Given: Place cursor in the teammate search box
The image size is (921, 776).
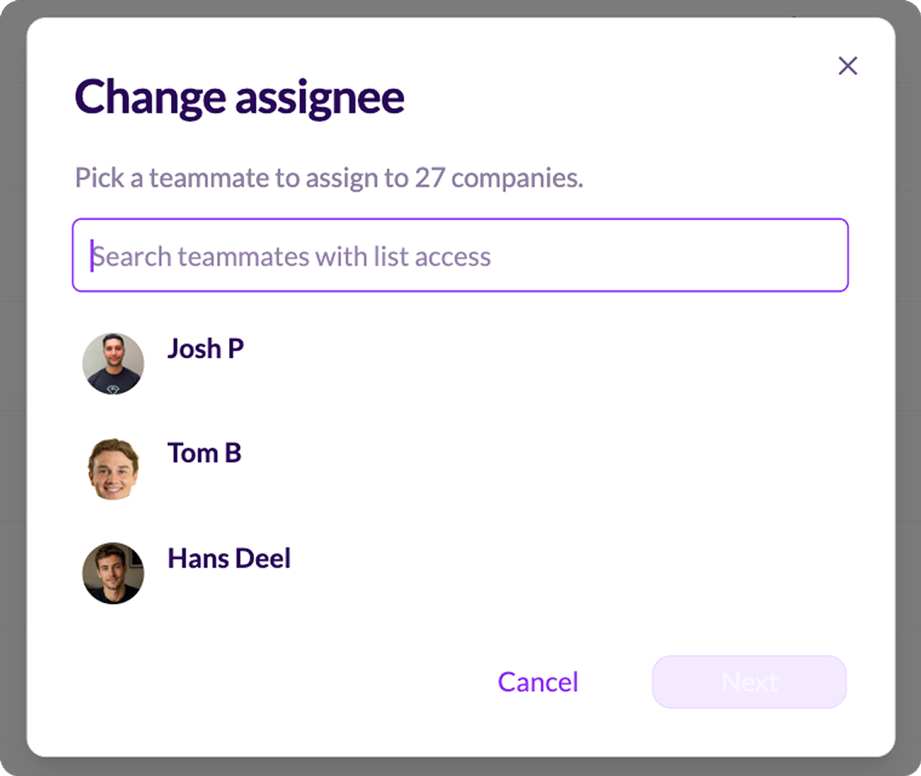Looking at the screenshot, I should click(x=460, y=255).
